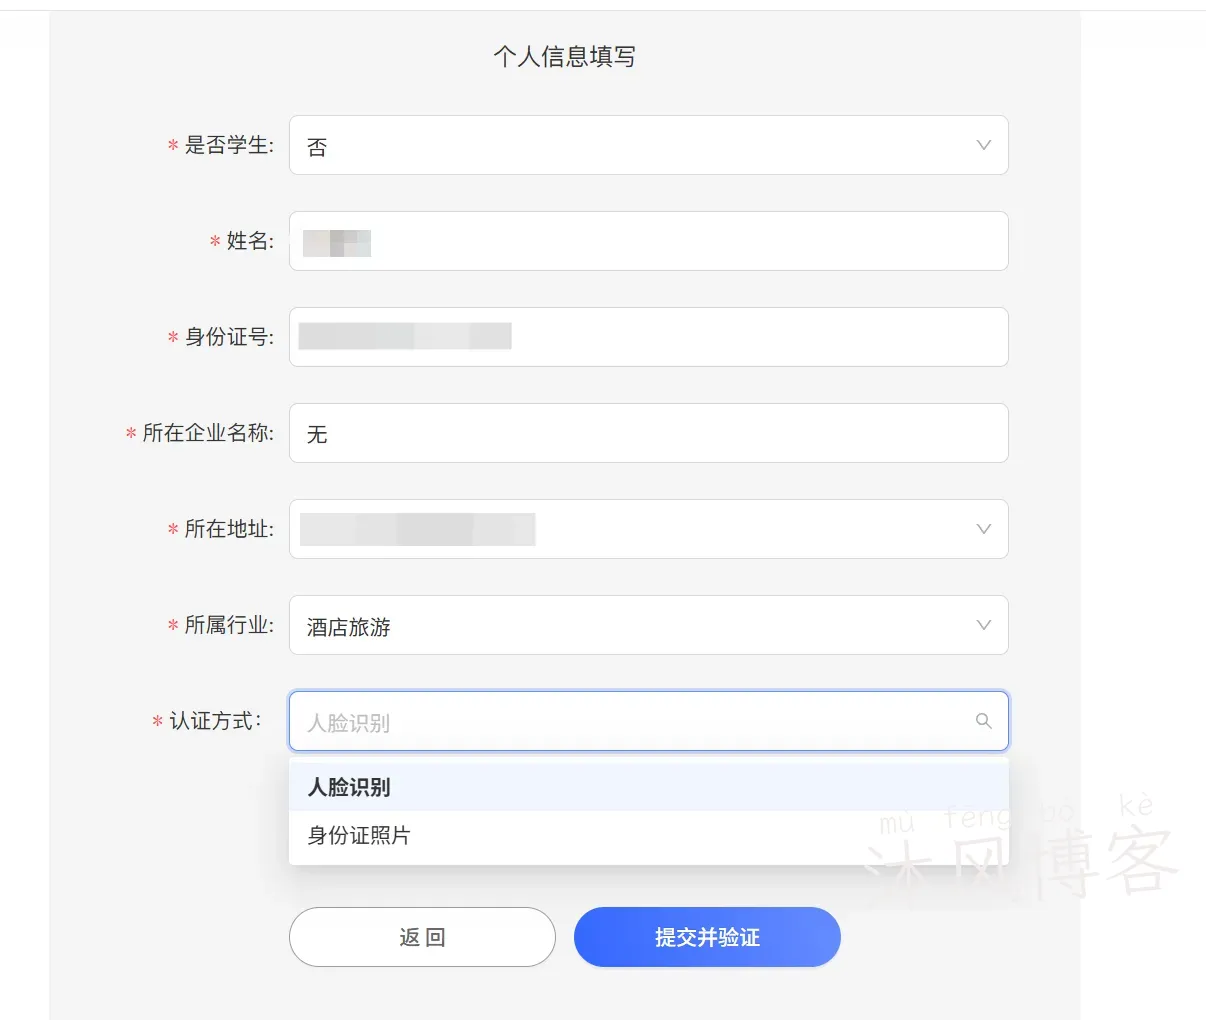1206x1020 pixels.
Task: Click the dropdown chevron on 是否学生 selector
Action: pyautogui.click(x=983, y=145)
